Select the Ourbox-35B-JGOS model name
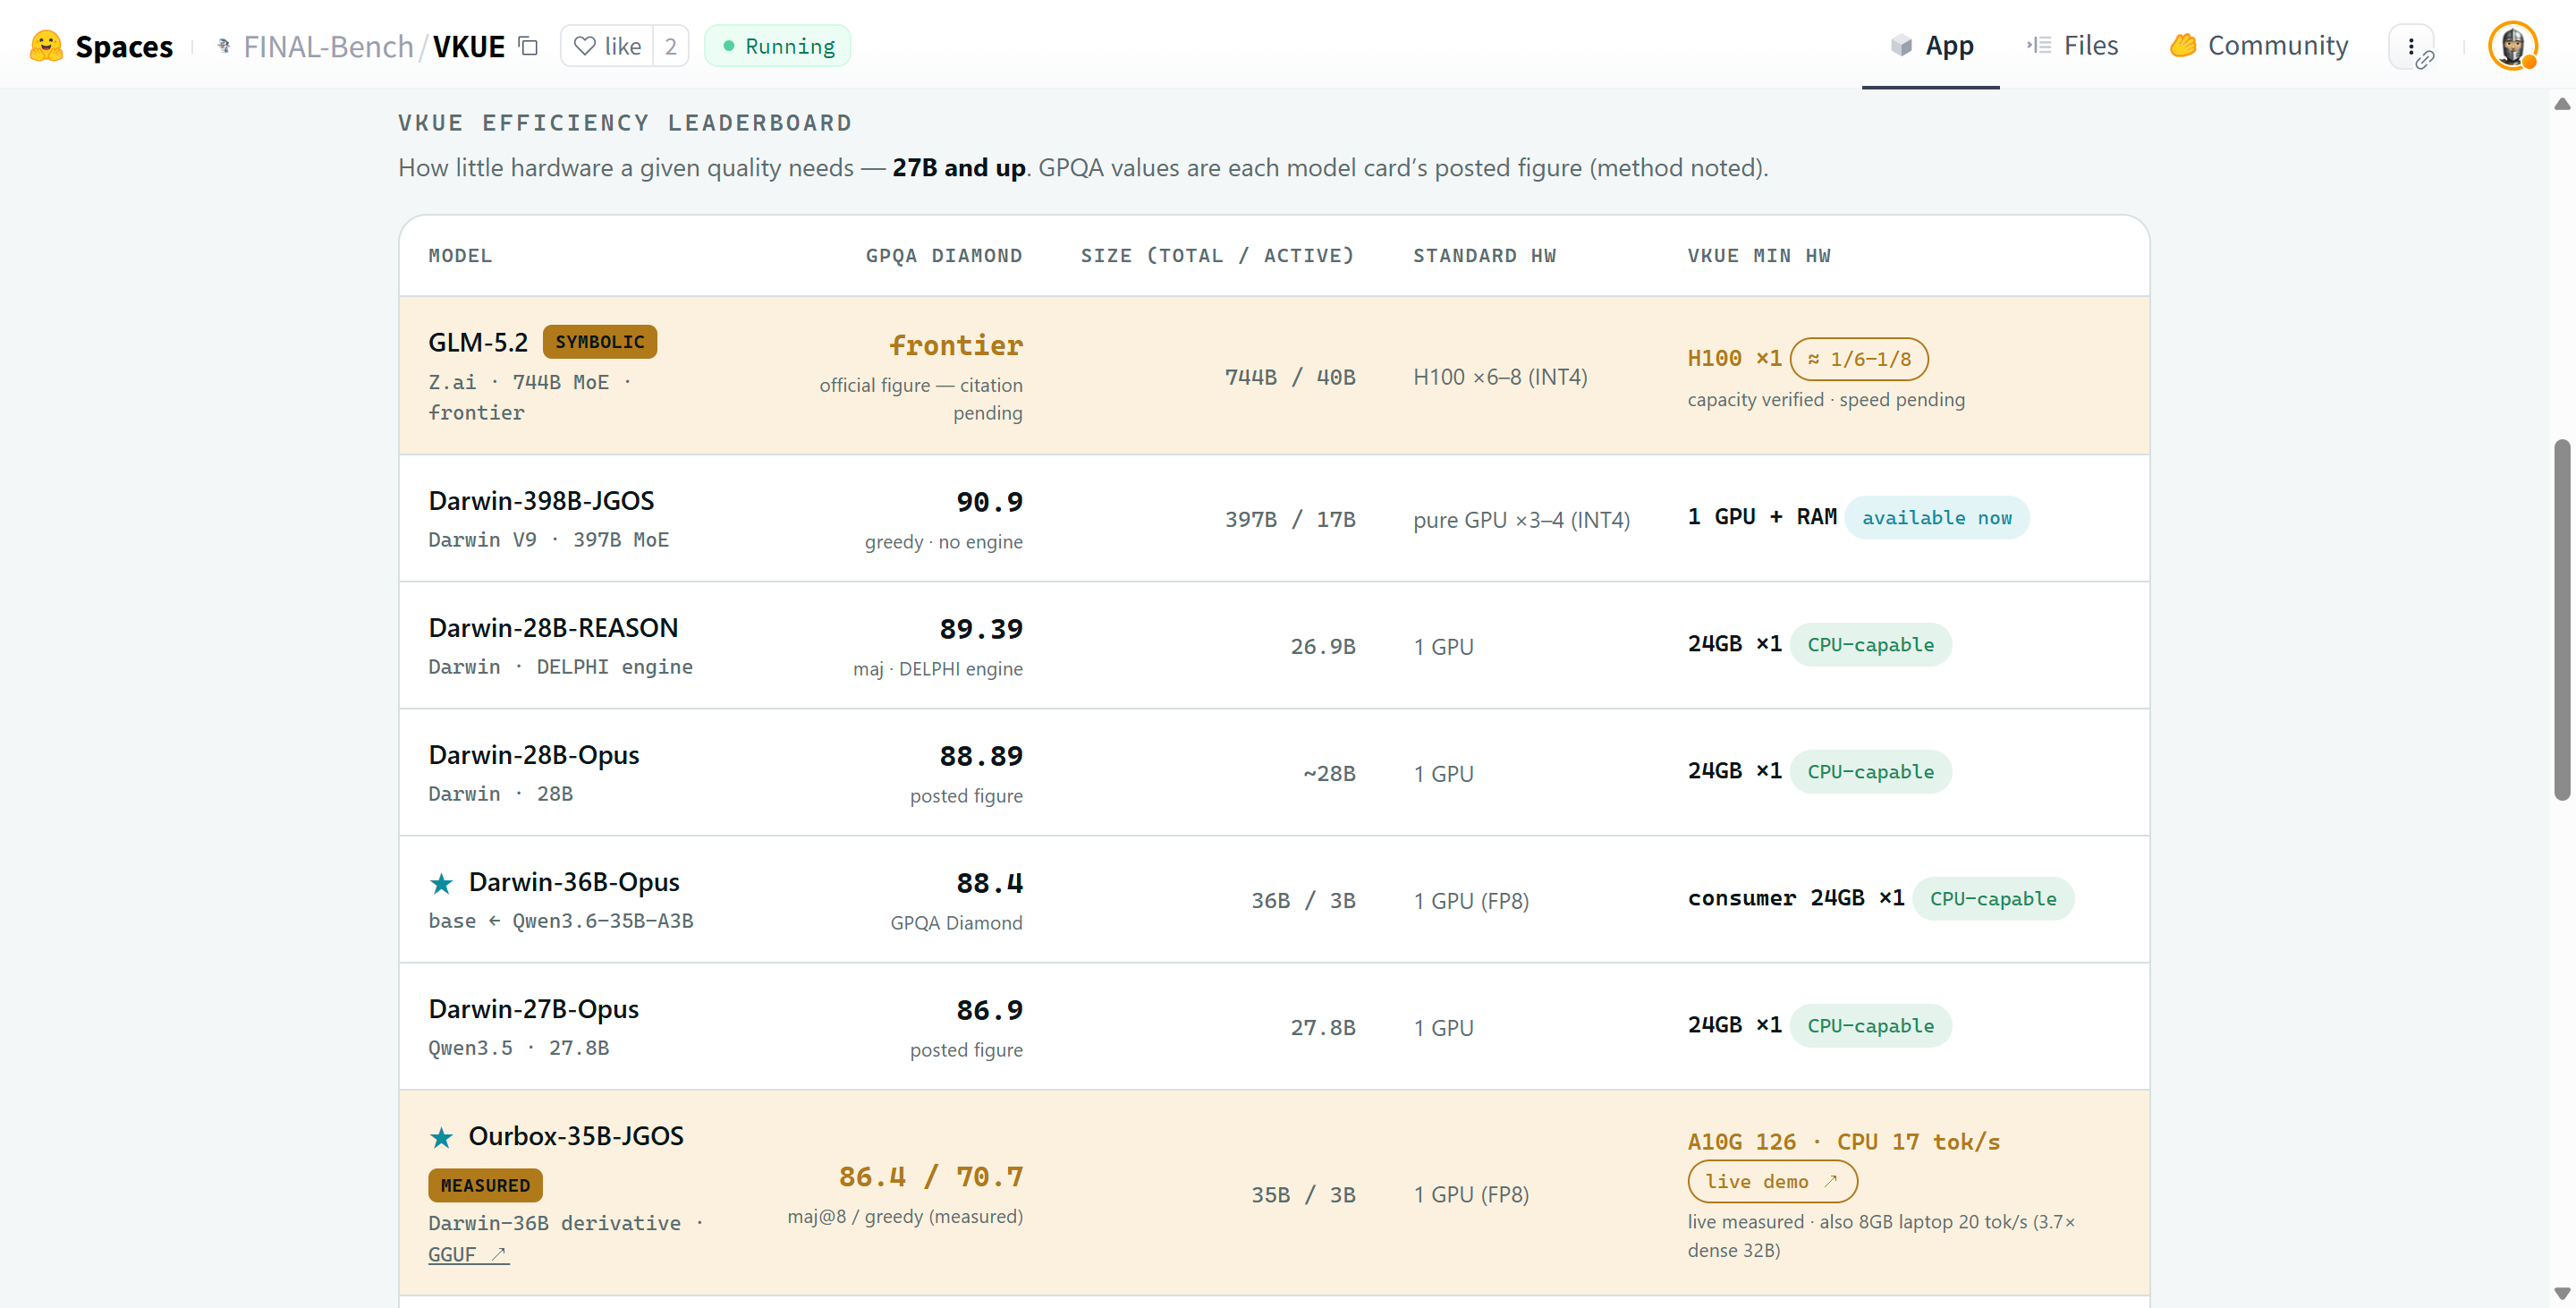Screen dimensions: 2576x1308 576,1135
